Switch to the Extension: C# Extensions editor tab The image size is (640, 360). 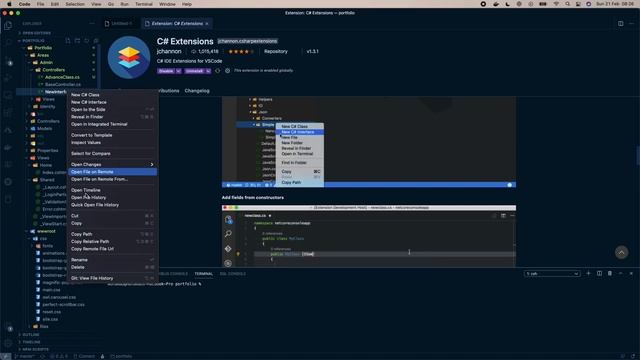click(x=177, y=24)
